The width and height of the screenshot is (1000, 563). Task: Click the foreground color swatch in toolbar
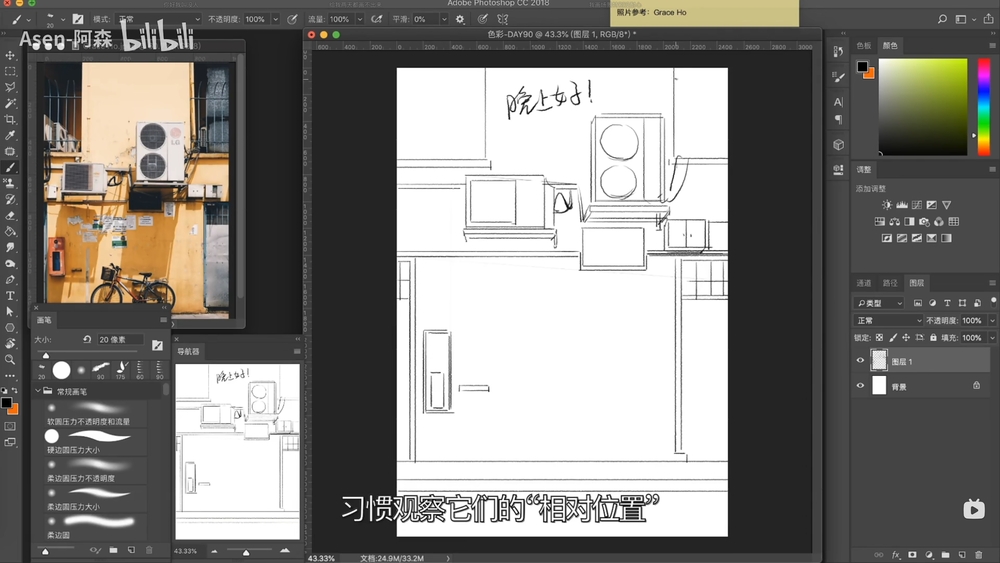tap(7, 402)
